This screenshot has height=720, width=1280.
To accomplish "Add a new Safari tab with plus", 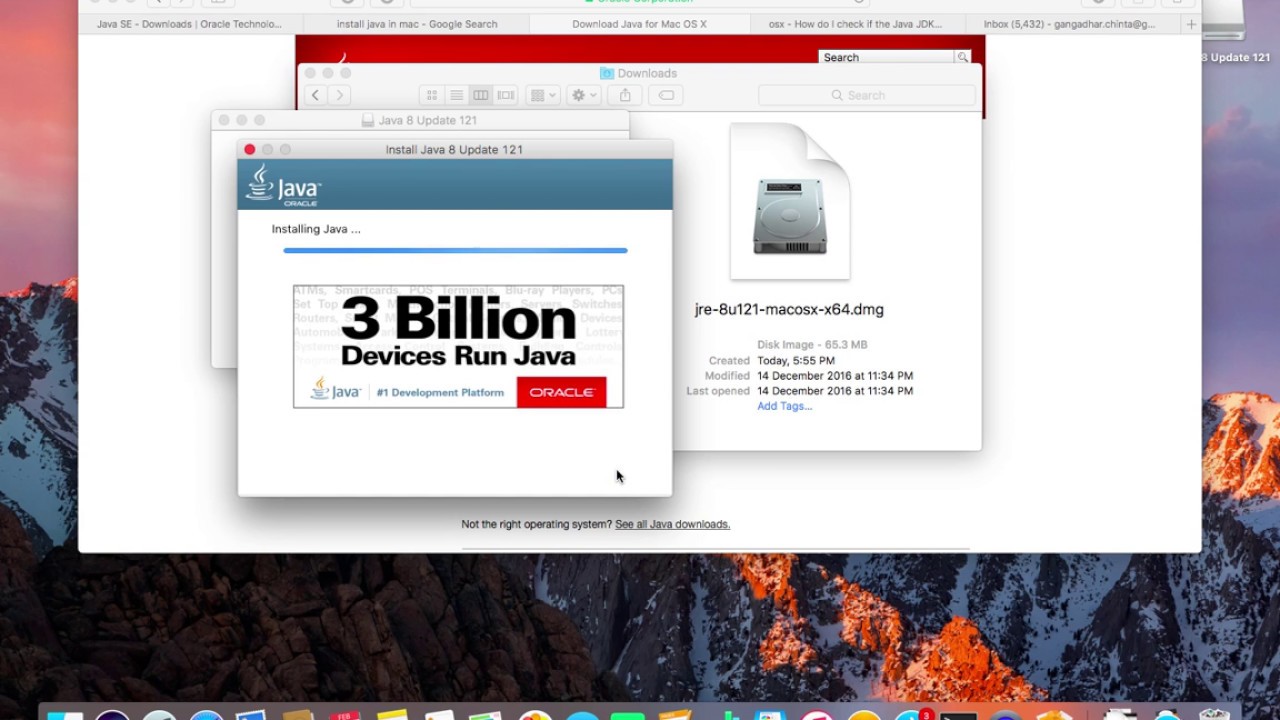I will [1190, 24].
